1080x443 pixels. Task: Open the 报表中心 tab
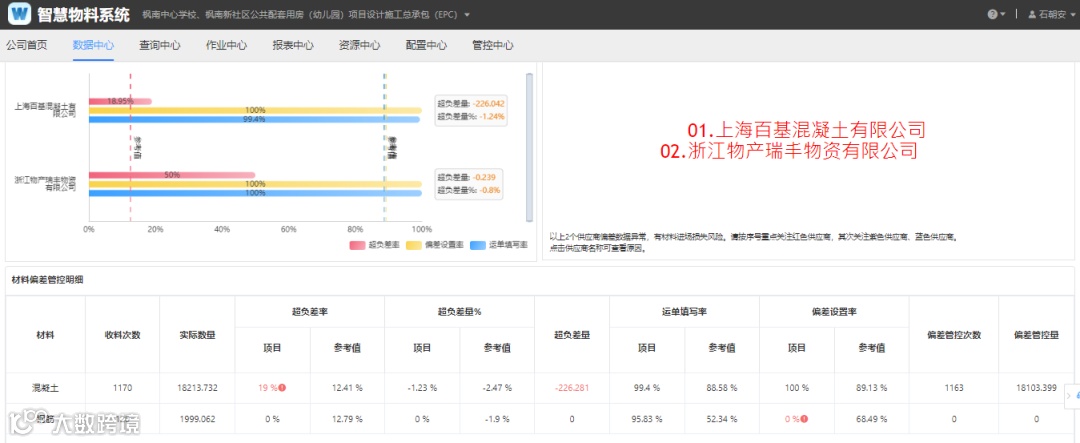tap(293, 45)
